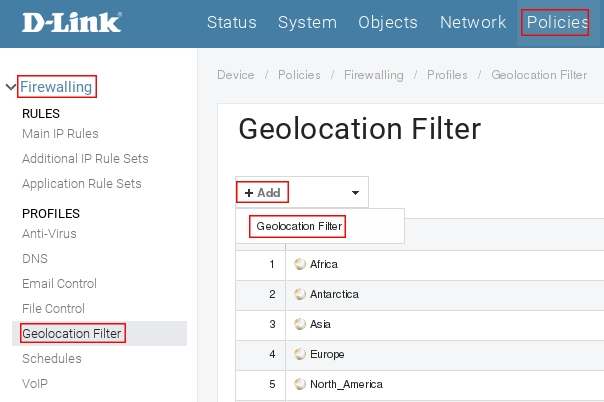Click the Europe region globe icon

(x=299, y=354)
